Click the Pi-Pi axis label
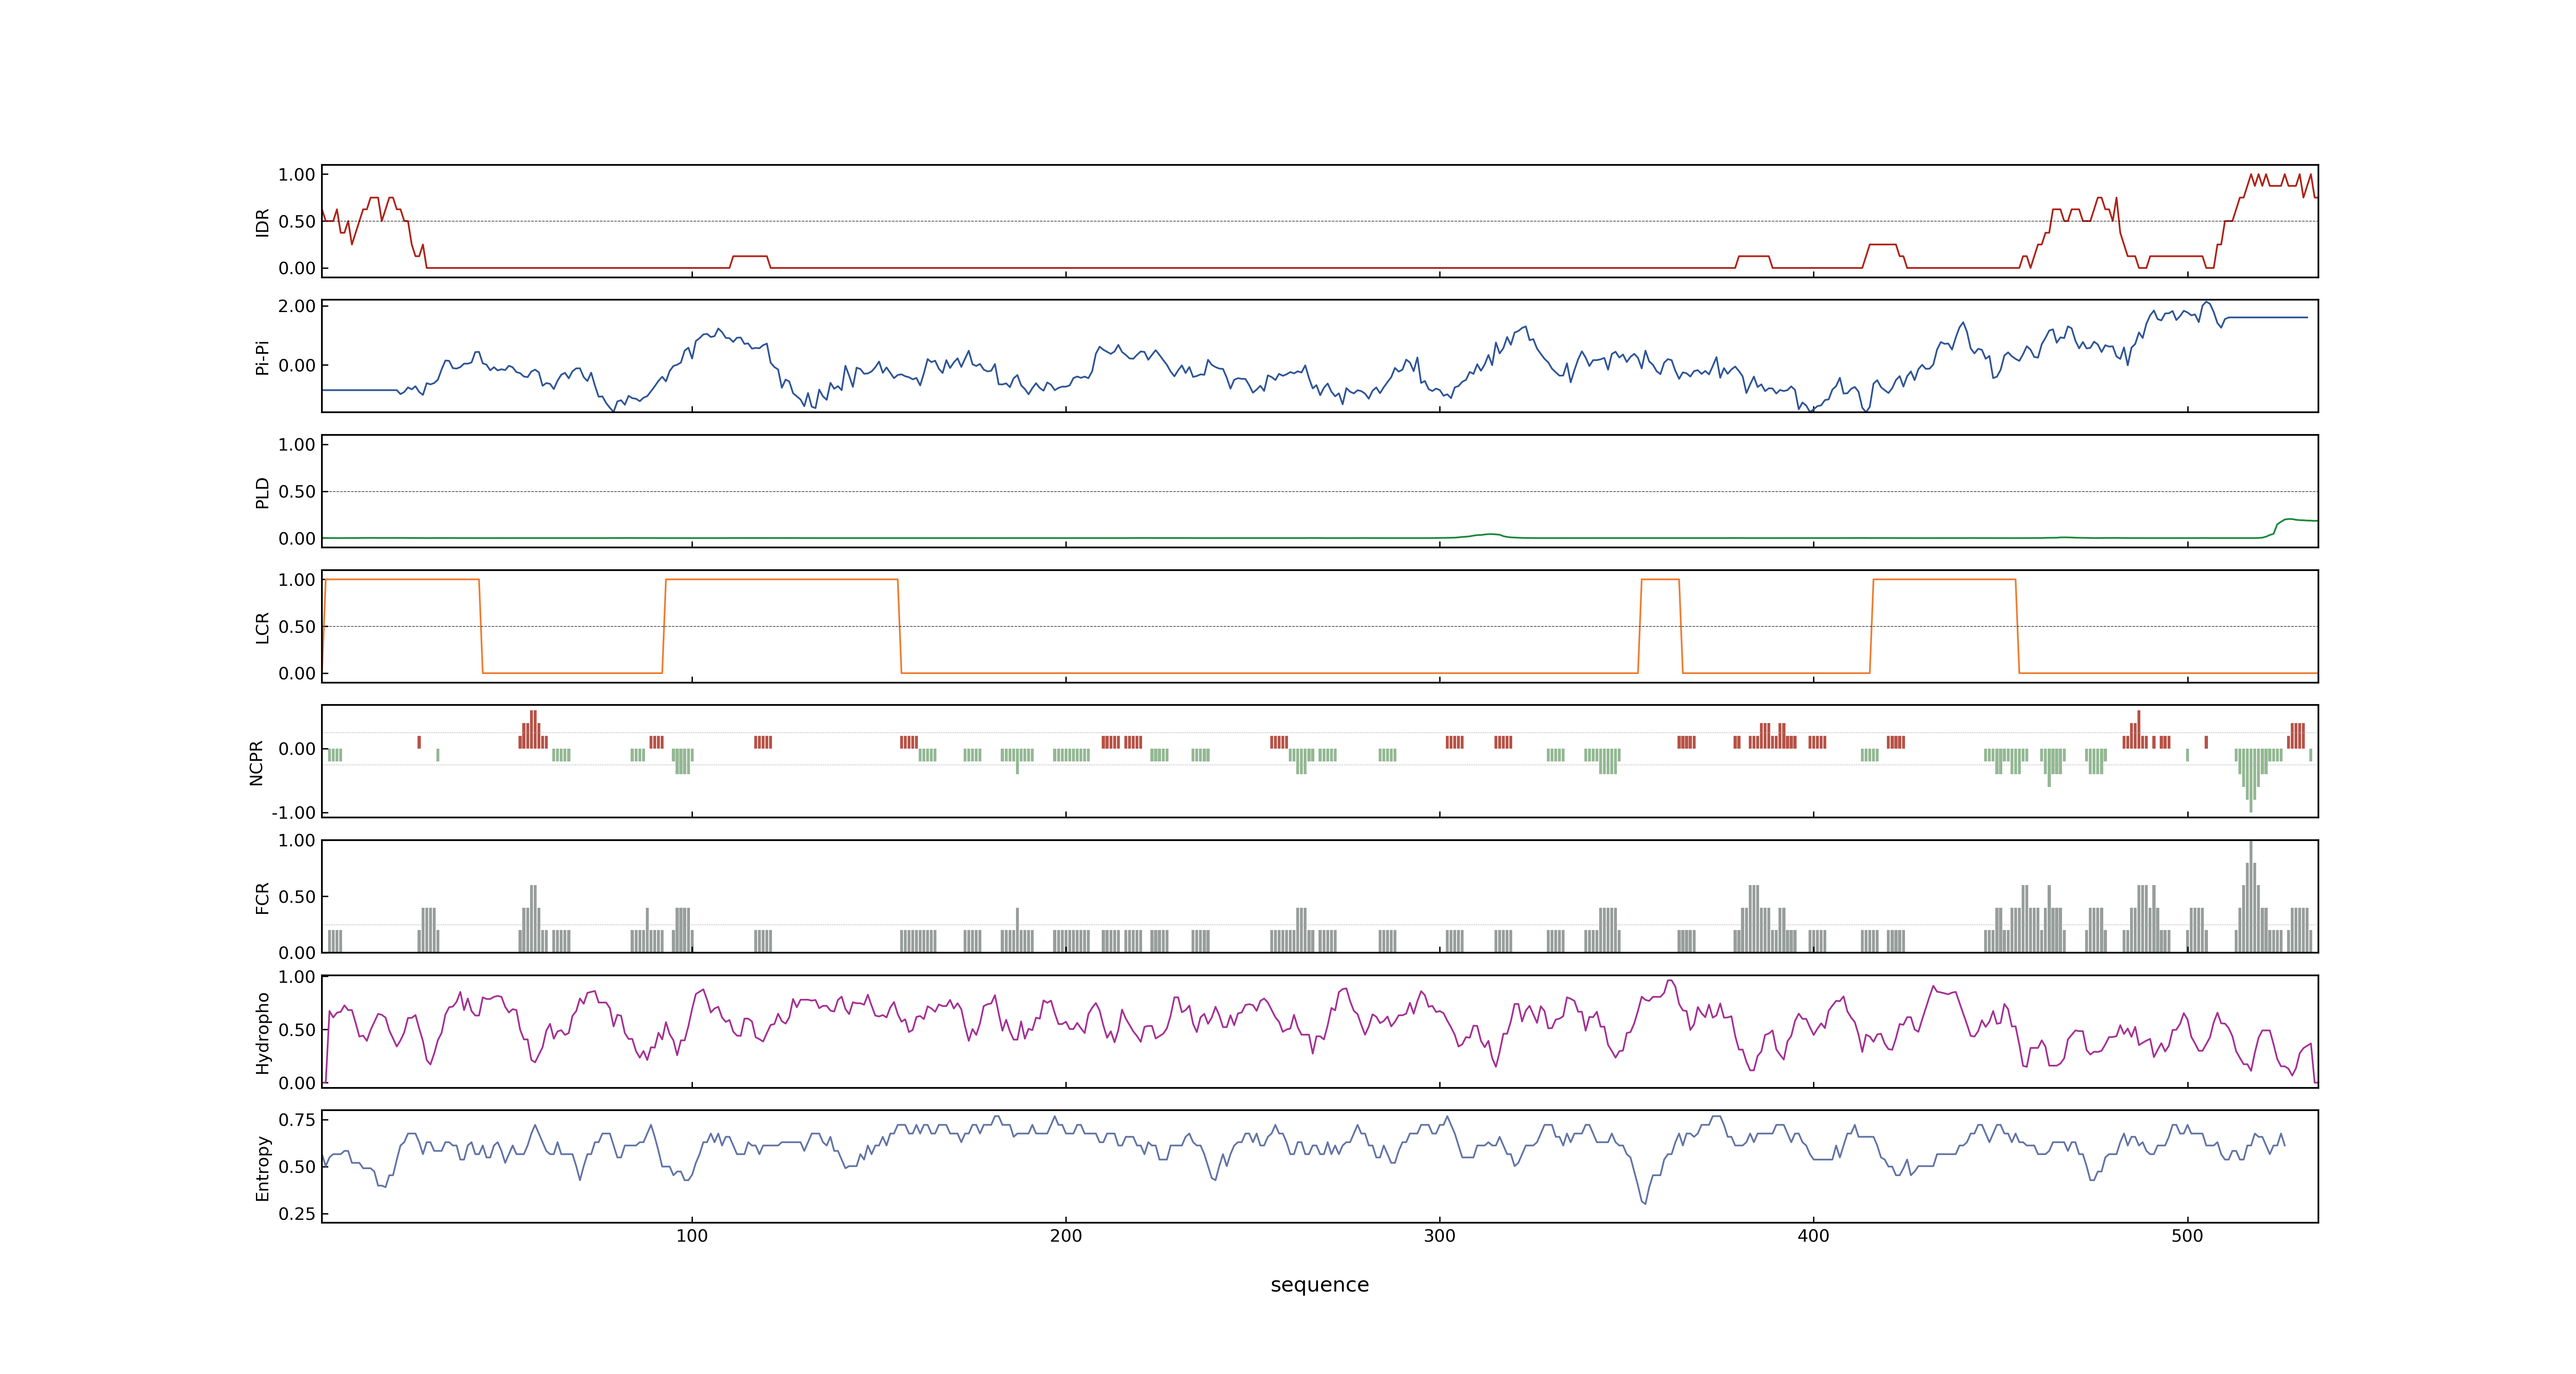 [x=262, y=357]
